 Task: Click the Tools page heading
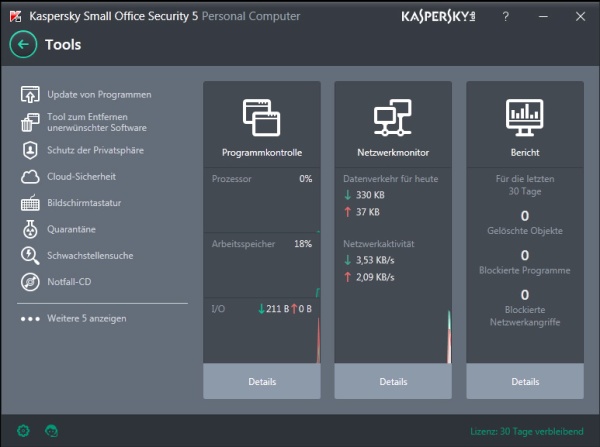(63, 45)
